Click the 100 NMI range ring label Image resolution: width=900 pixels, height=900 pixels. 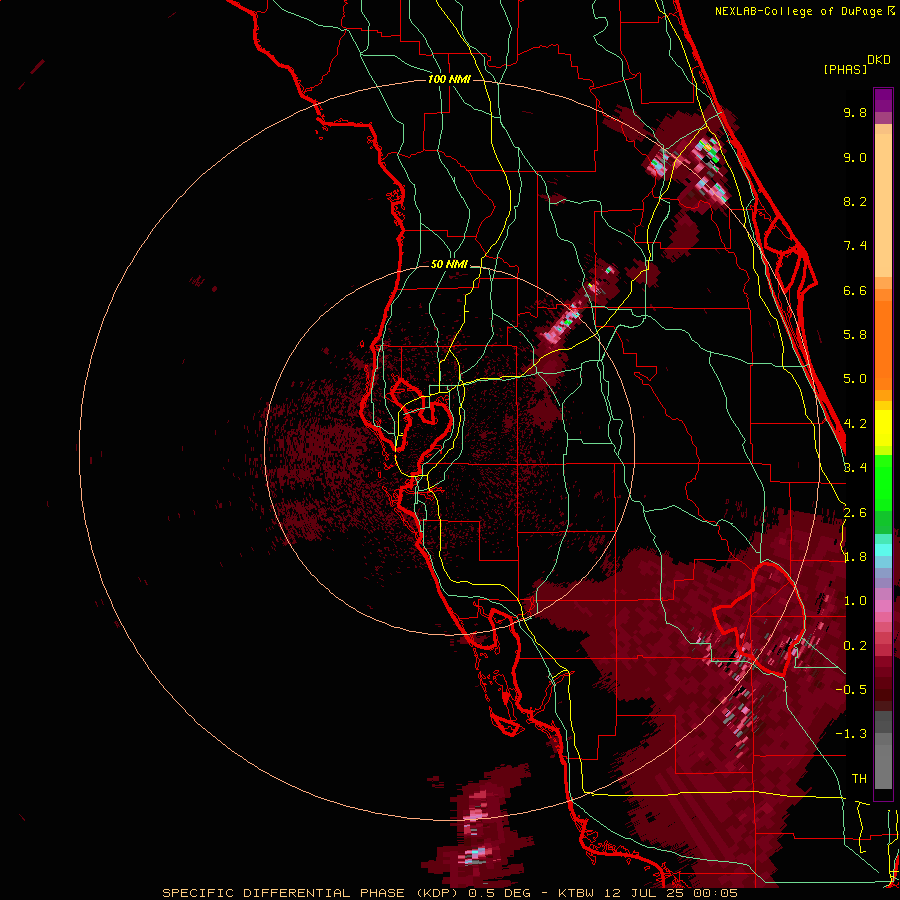pyautogui.click(x=449, y=79)
